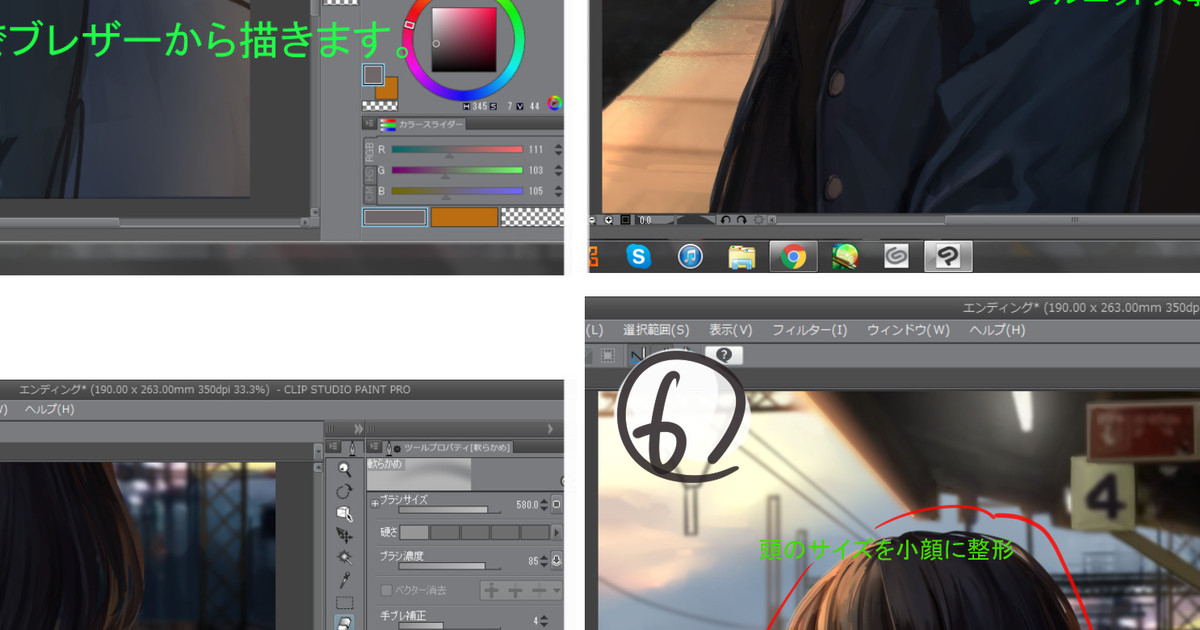The height and width of the screenshot is (630, 1200).
Task: Open brush size dynamics settings button
Action: point(557,505)
